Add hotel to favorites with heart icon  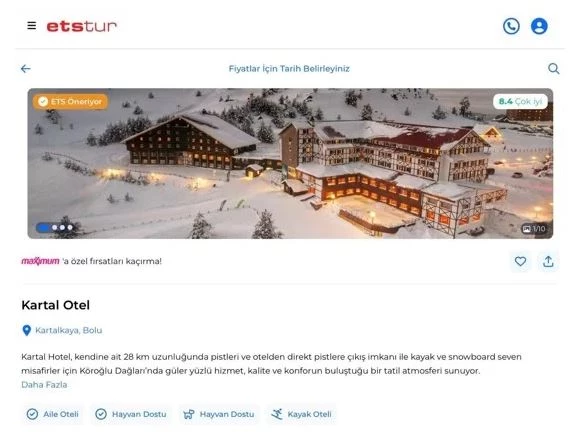tap(520, 261)
